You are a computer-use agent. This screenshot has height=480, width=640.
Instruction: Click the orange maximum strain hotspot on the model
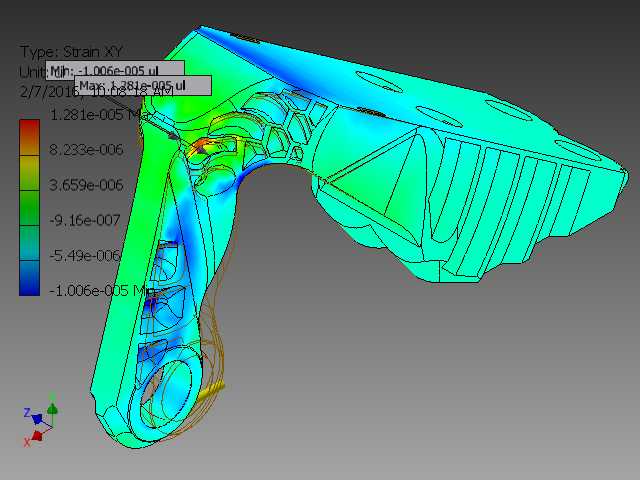[201, 145]
